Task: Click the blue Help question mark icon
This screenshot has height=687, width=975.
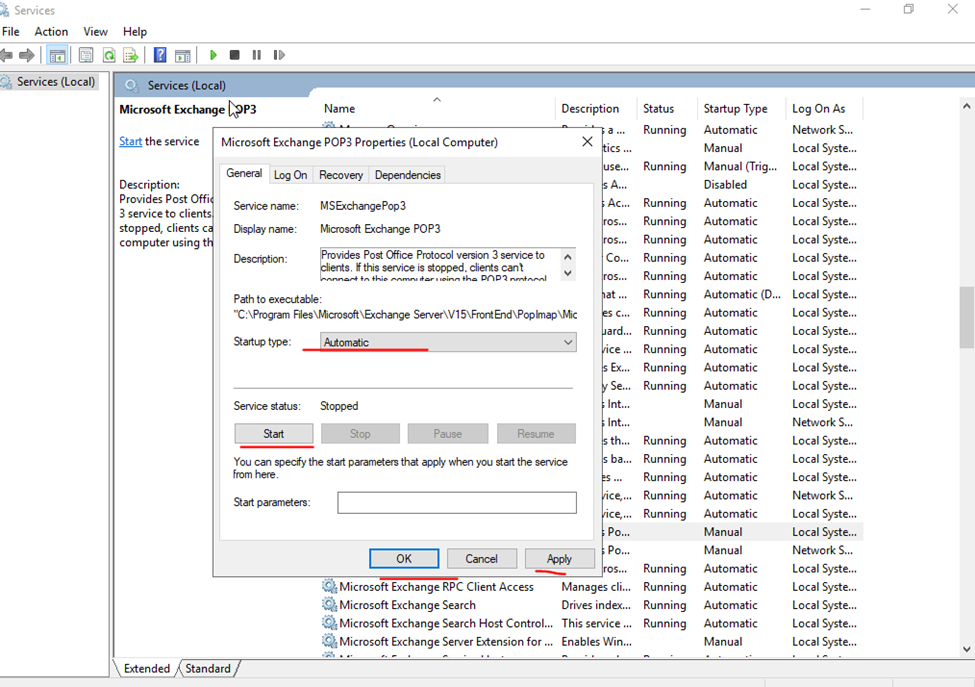Action: coord(160,56)
